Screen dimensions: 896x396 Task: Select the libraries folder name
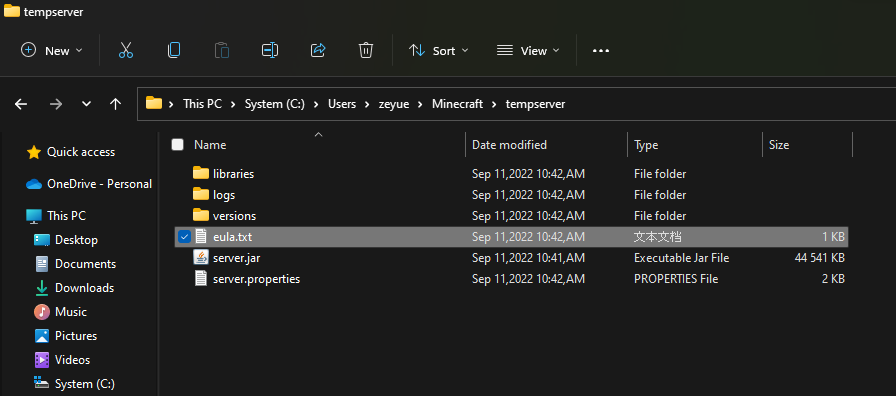tap(233, 173)
